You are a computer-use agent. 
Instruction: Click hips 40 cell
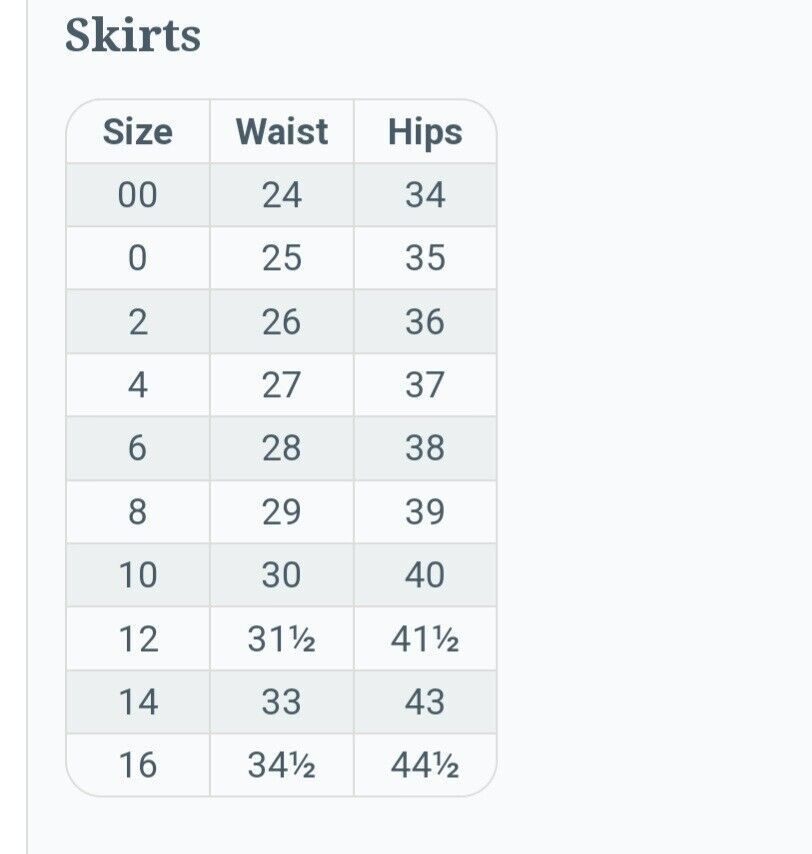coord(425,575)
